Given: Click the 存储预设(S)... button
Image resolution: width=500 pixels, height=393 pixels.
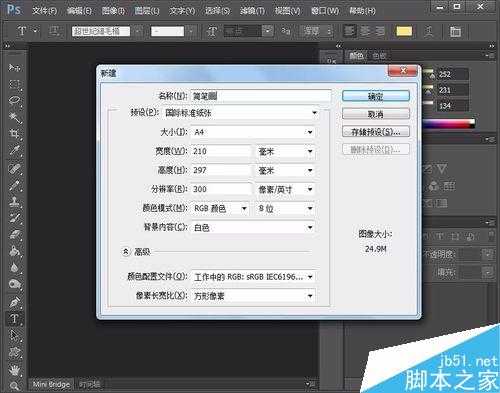Looking at the screenshot, I should [x=376, y=132].
